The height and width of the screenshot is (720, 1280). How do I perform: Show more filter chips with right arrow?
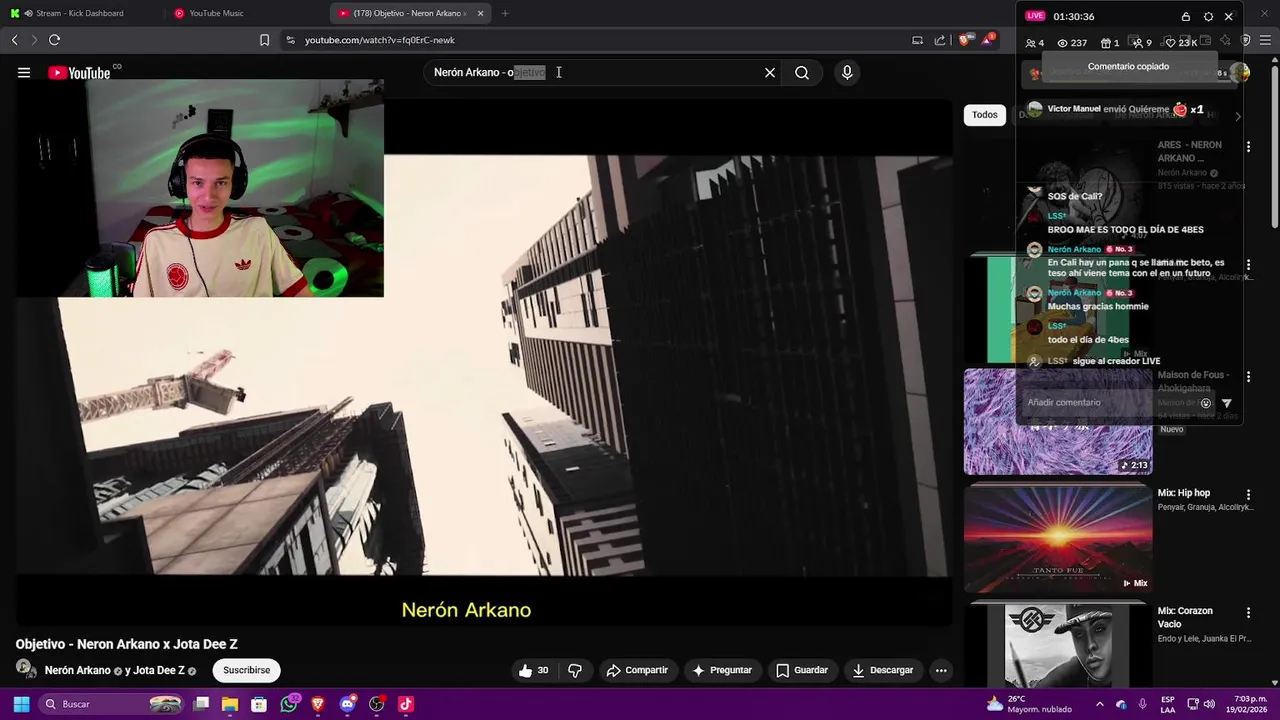1238,116
